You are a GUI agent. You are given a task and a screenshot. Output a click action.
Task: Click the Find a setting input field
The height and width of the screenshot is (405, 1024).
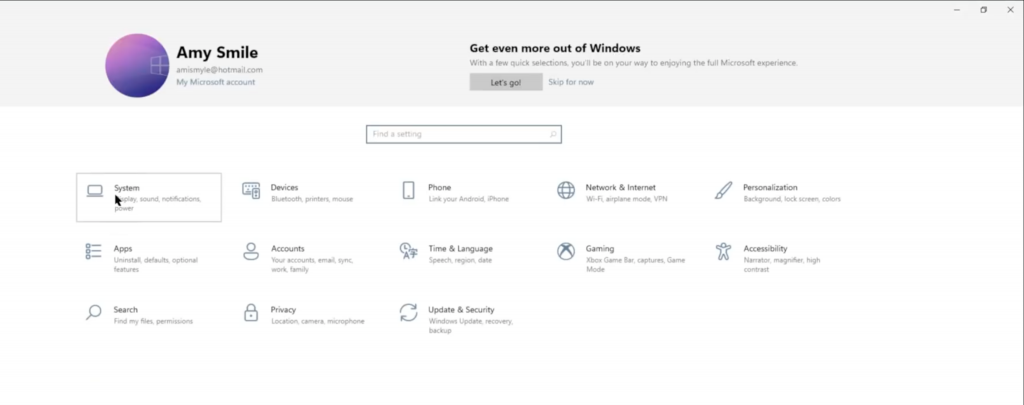[464, 135]
